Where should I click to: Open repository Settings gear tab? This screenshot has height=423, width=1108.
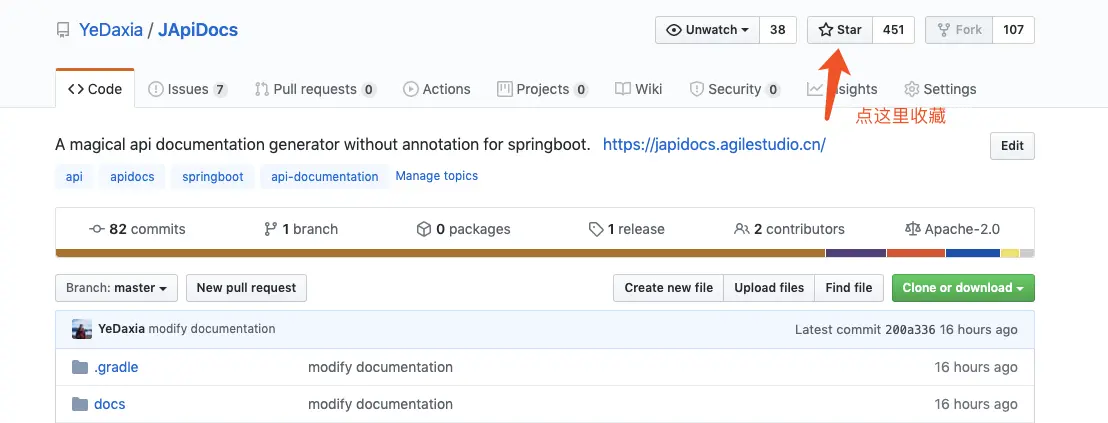click(940, 89)
